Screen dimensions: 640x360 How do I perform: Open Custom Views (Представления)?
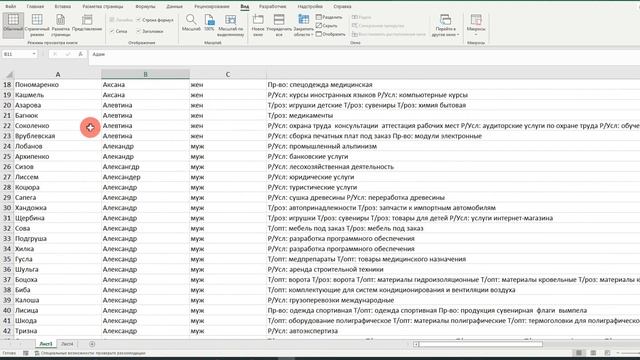(87, 24)
